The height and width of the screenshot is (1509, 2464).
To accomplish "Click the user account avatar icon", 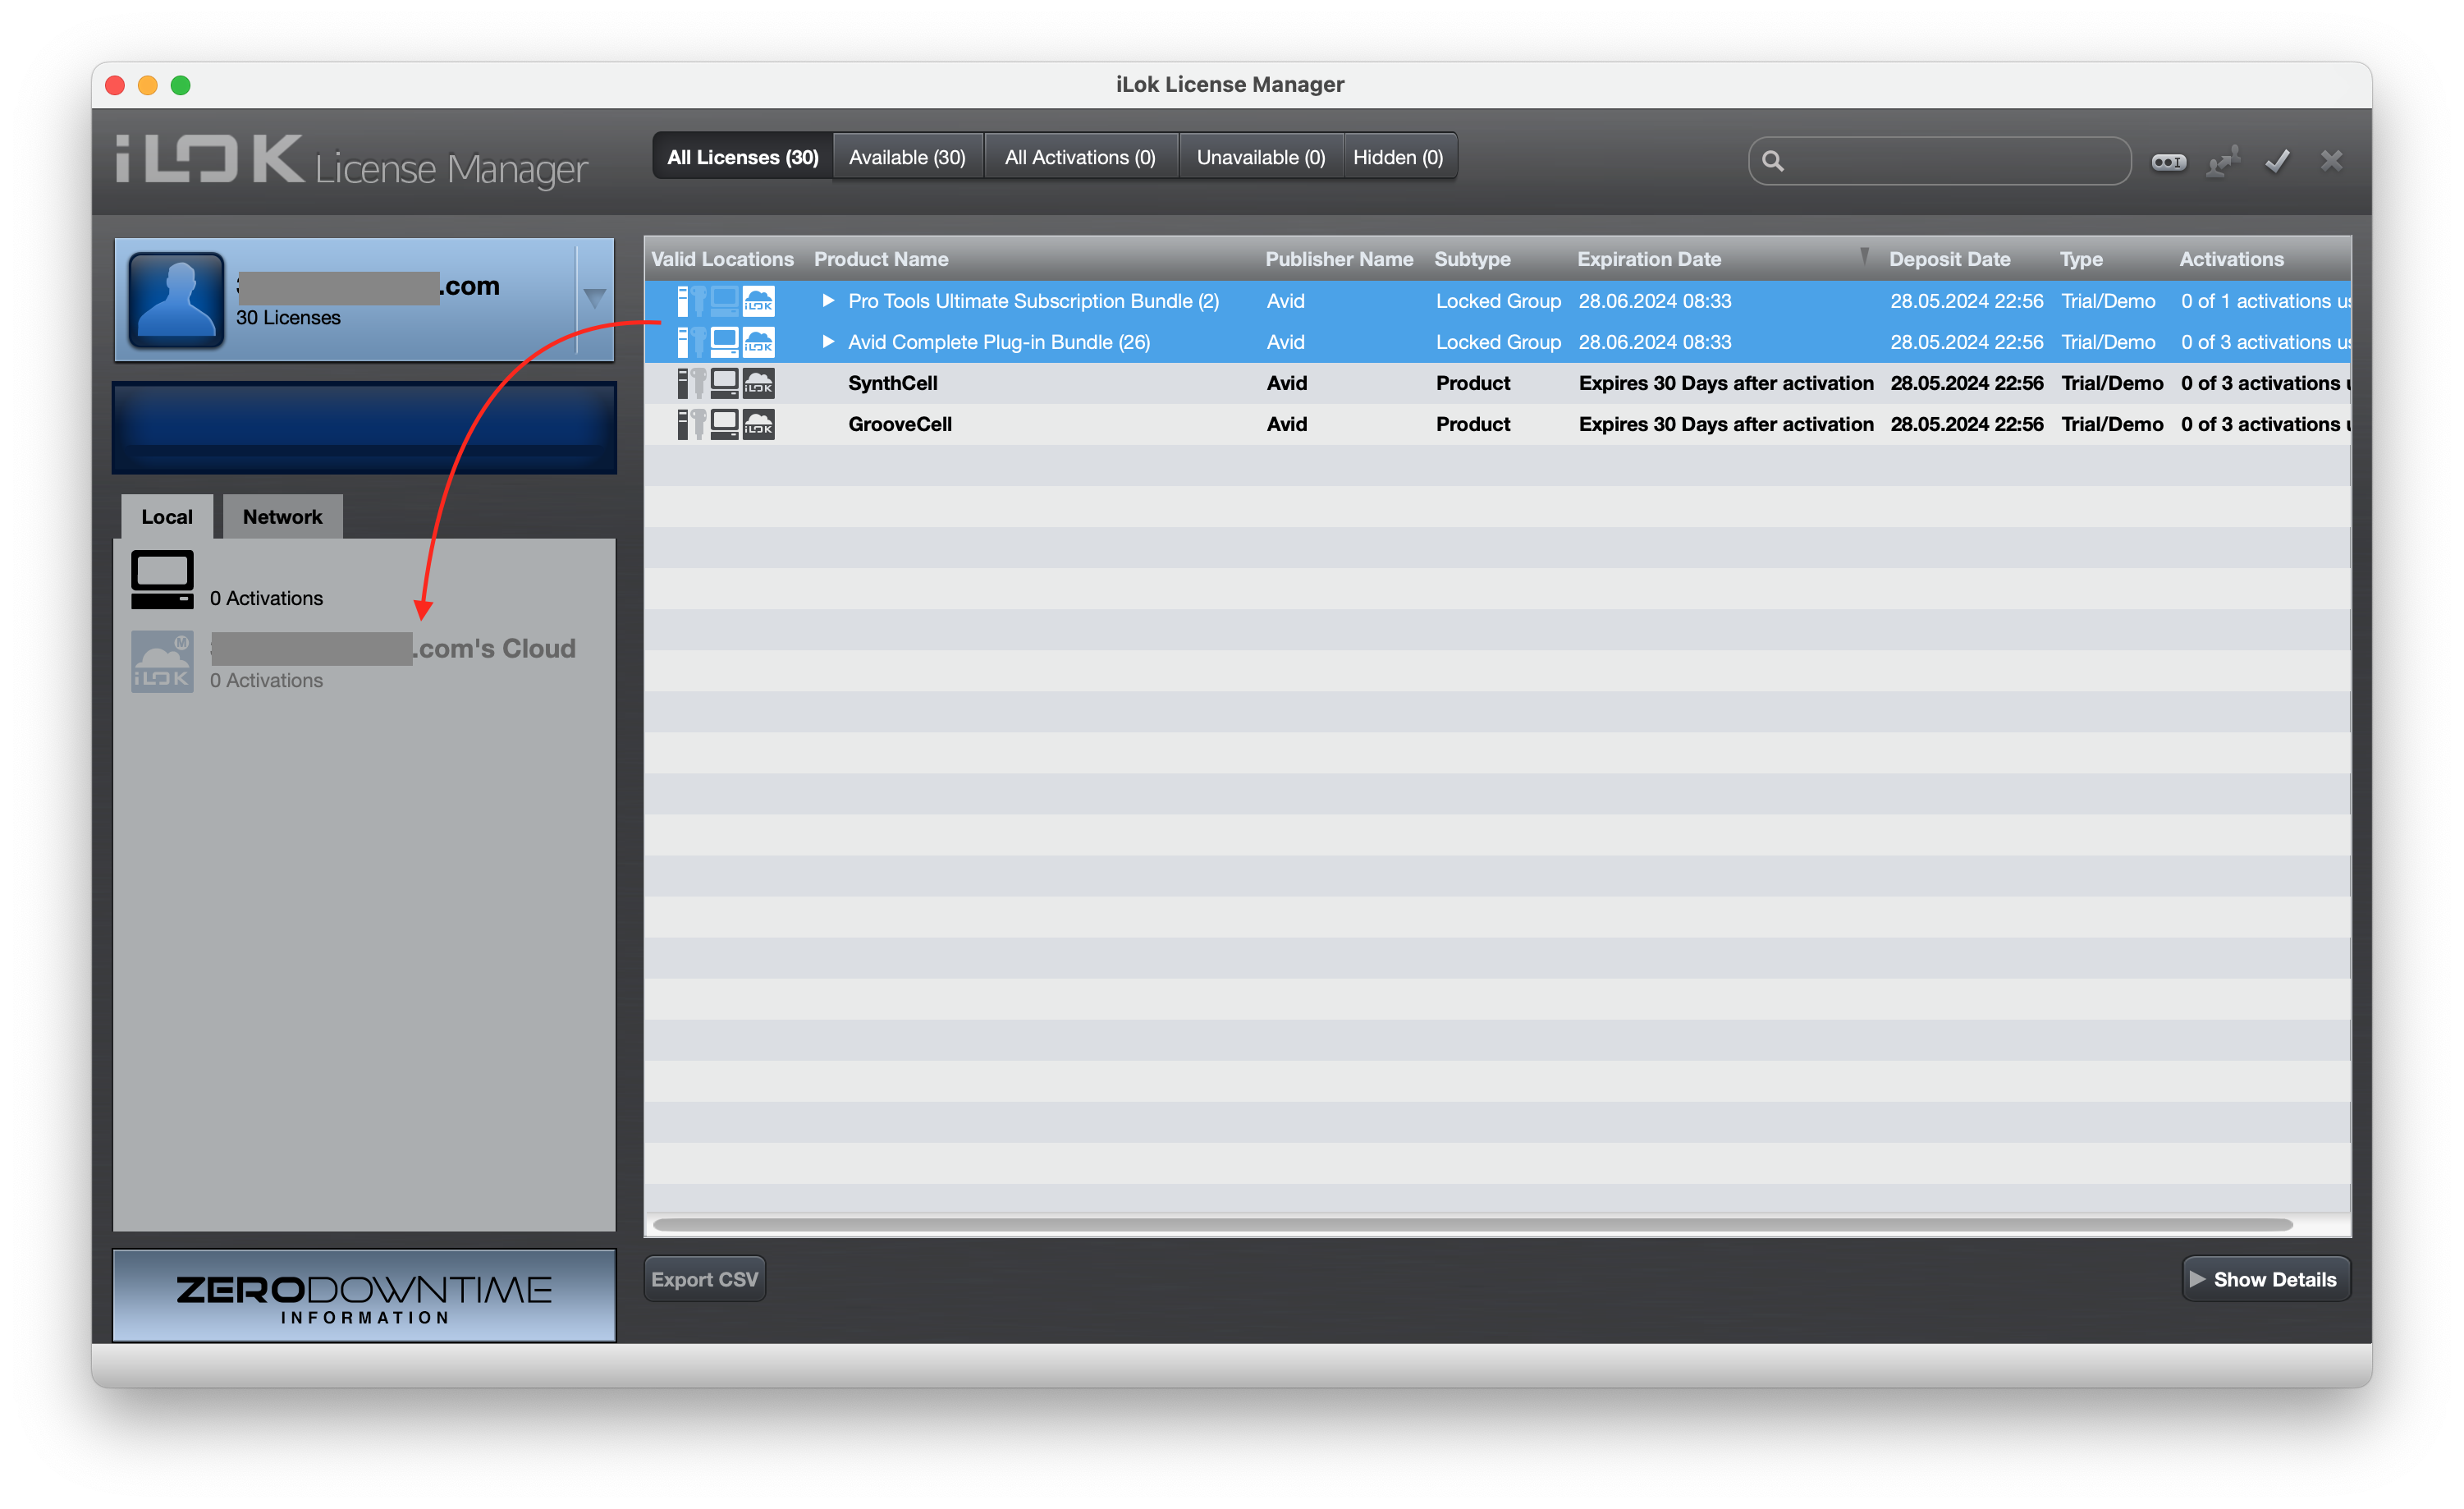I will pyautogui.click(x=176, y=300).
